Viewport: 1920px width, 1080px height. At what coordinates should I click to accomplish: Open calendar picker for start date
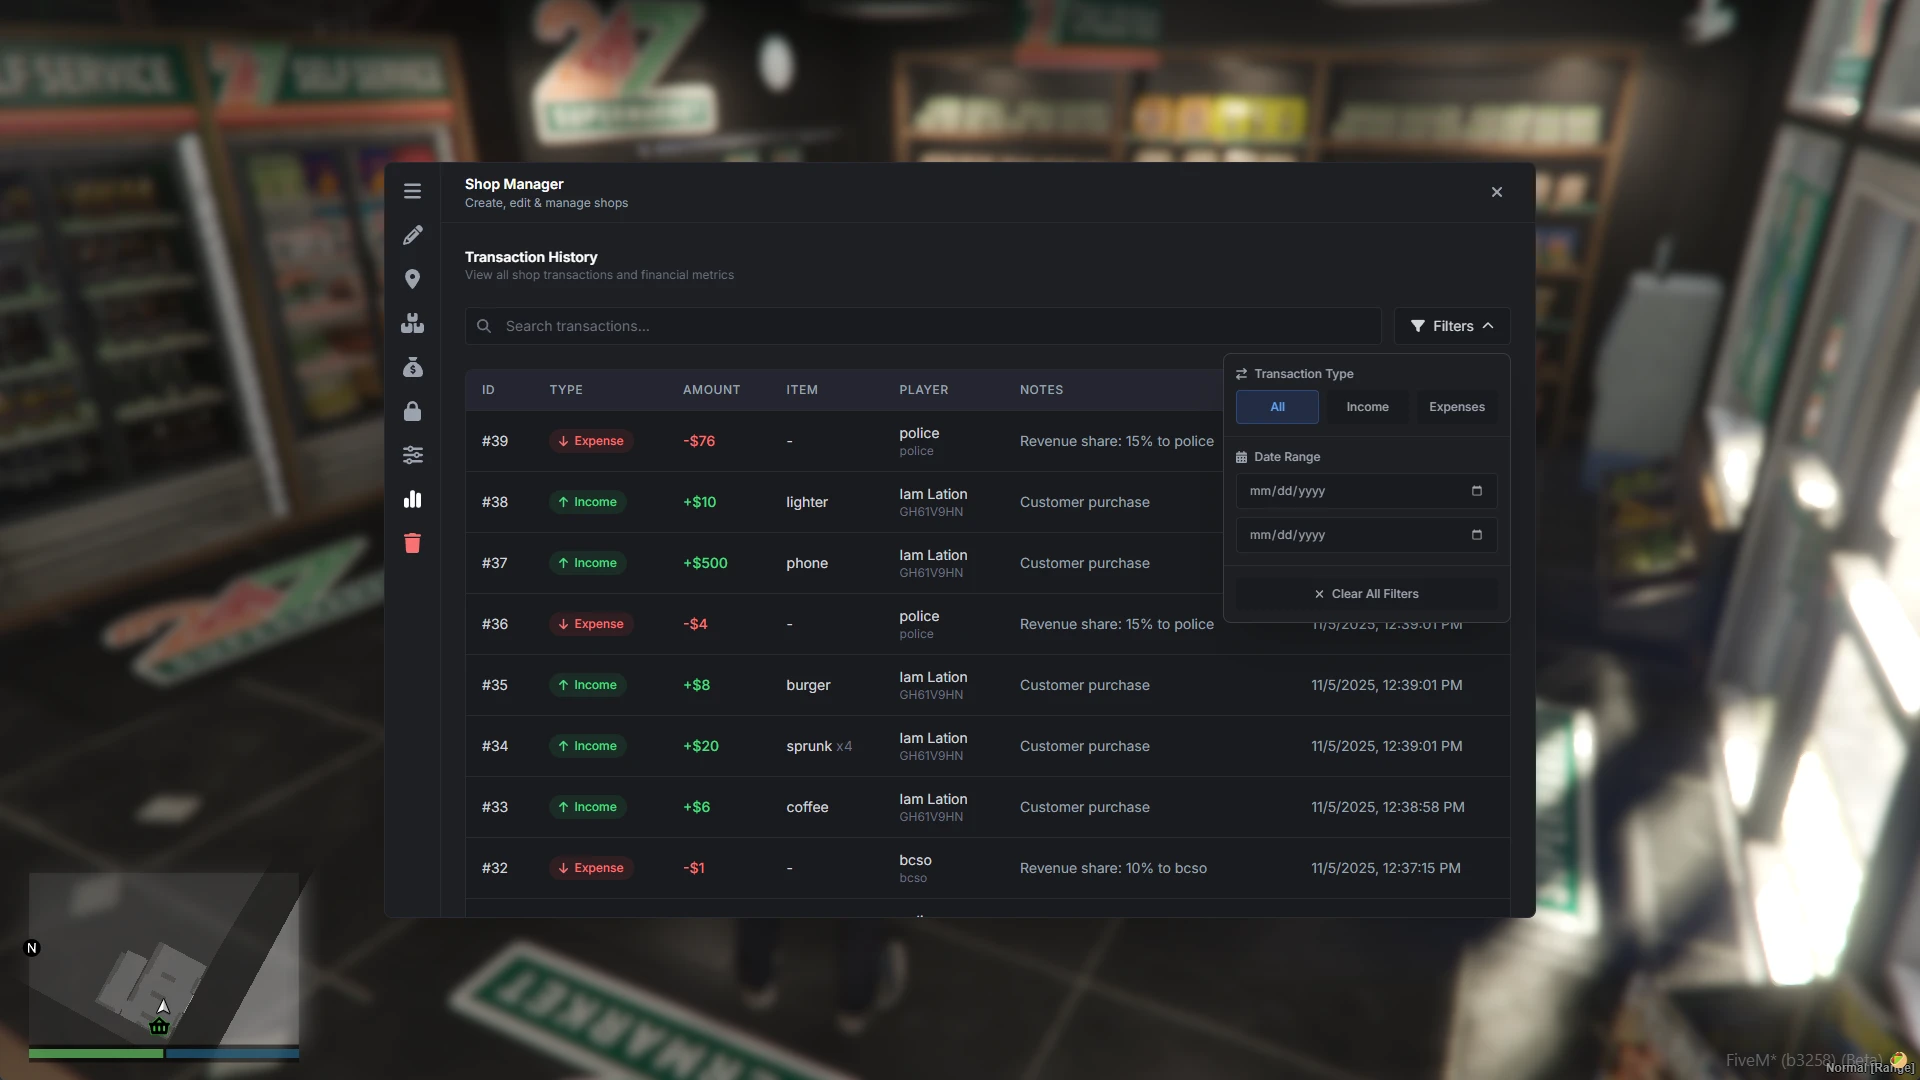pyautogui.click(x=1476, y=491)
